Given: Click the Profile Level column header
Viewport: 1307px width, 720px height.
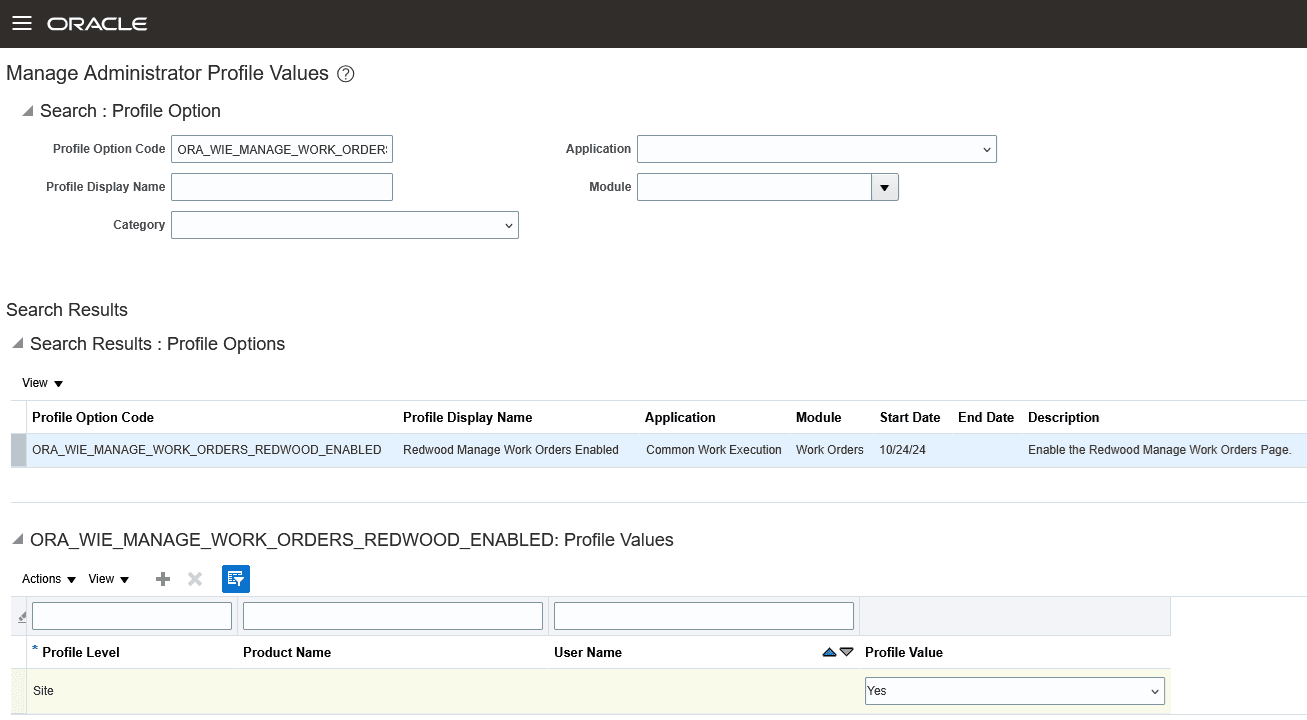Looking at the screenshot, I should click(x=81, y=652).
